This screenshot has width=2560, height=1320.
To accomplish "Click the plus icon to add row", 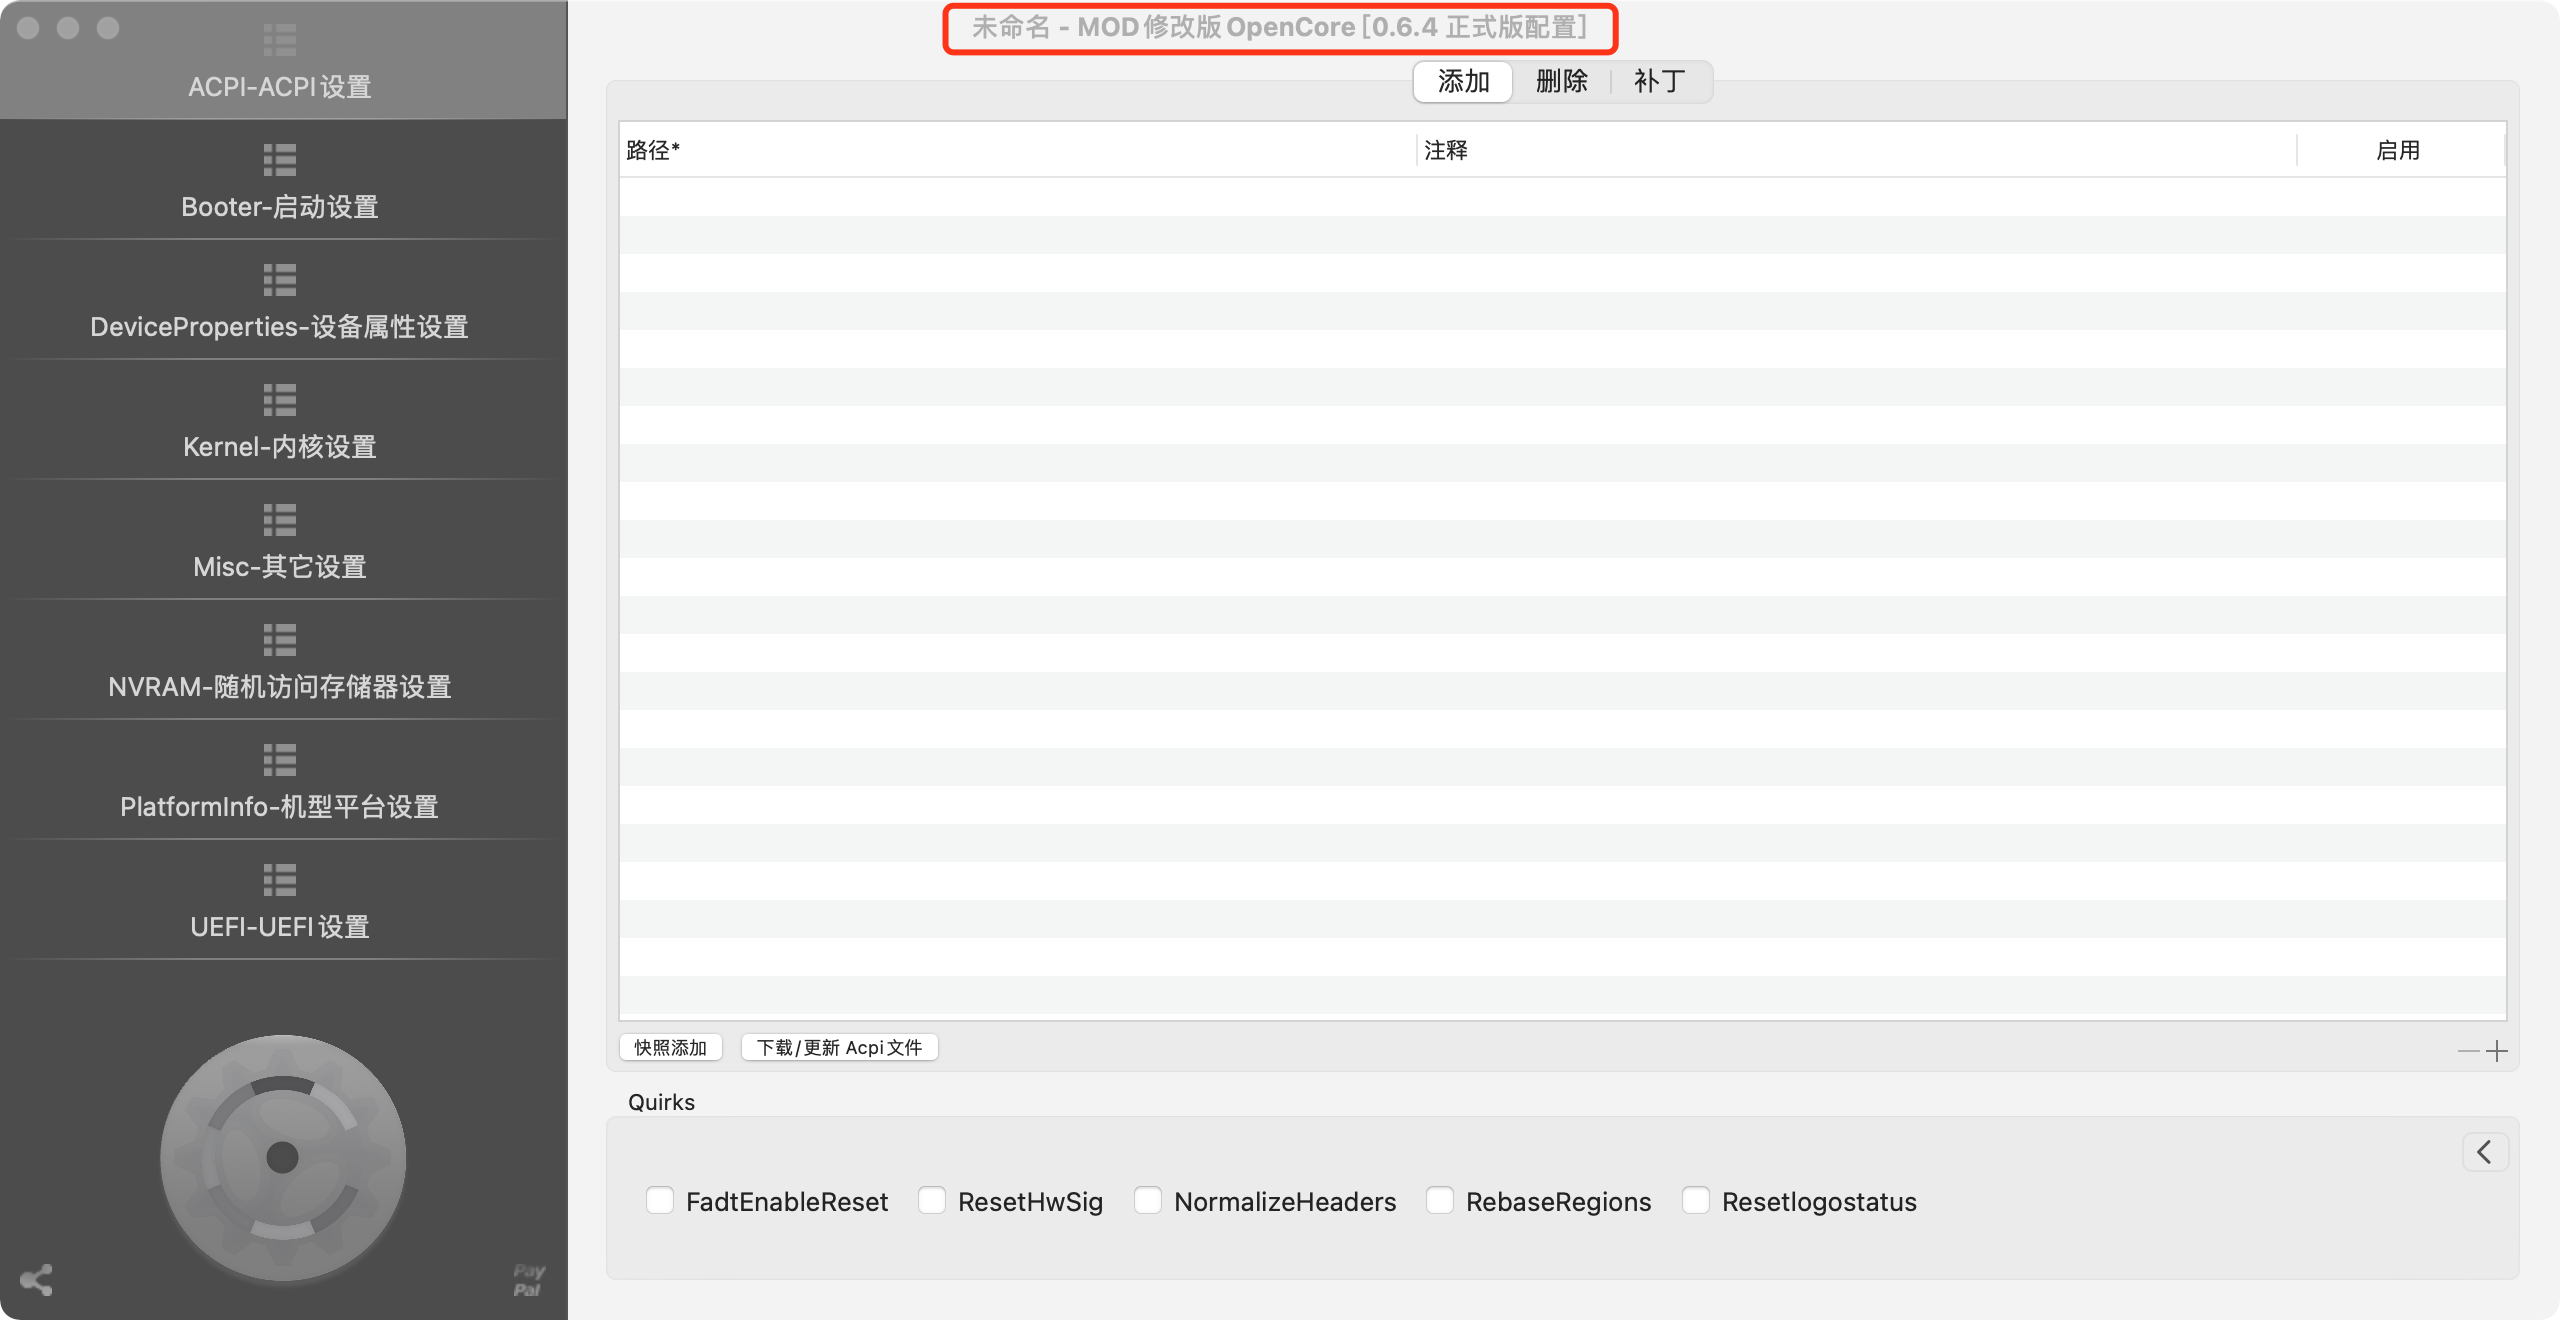I will pos(2497,1051).
